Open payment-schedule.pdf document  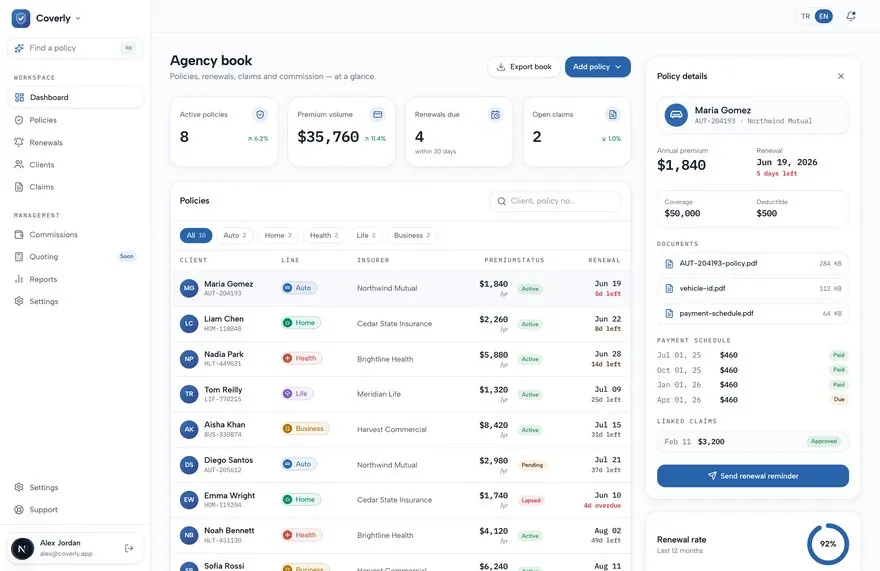(x=753, y=313)
